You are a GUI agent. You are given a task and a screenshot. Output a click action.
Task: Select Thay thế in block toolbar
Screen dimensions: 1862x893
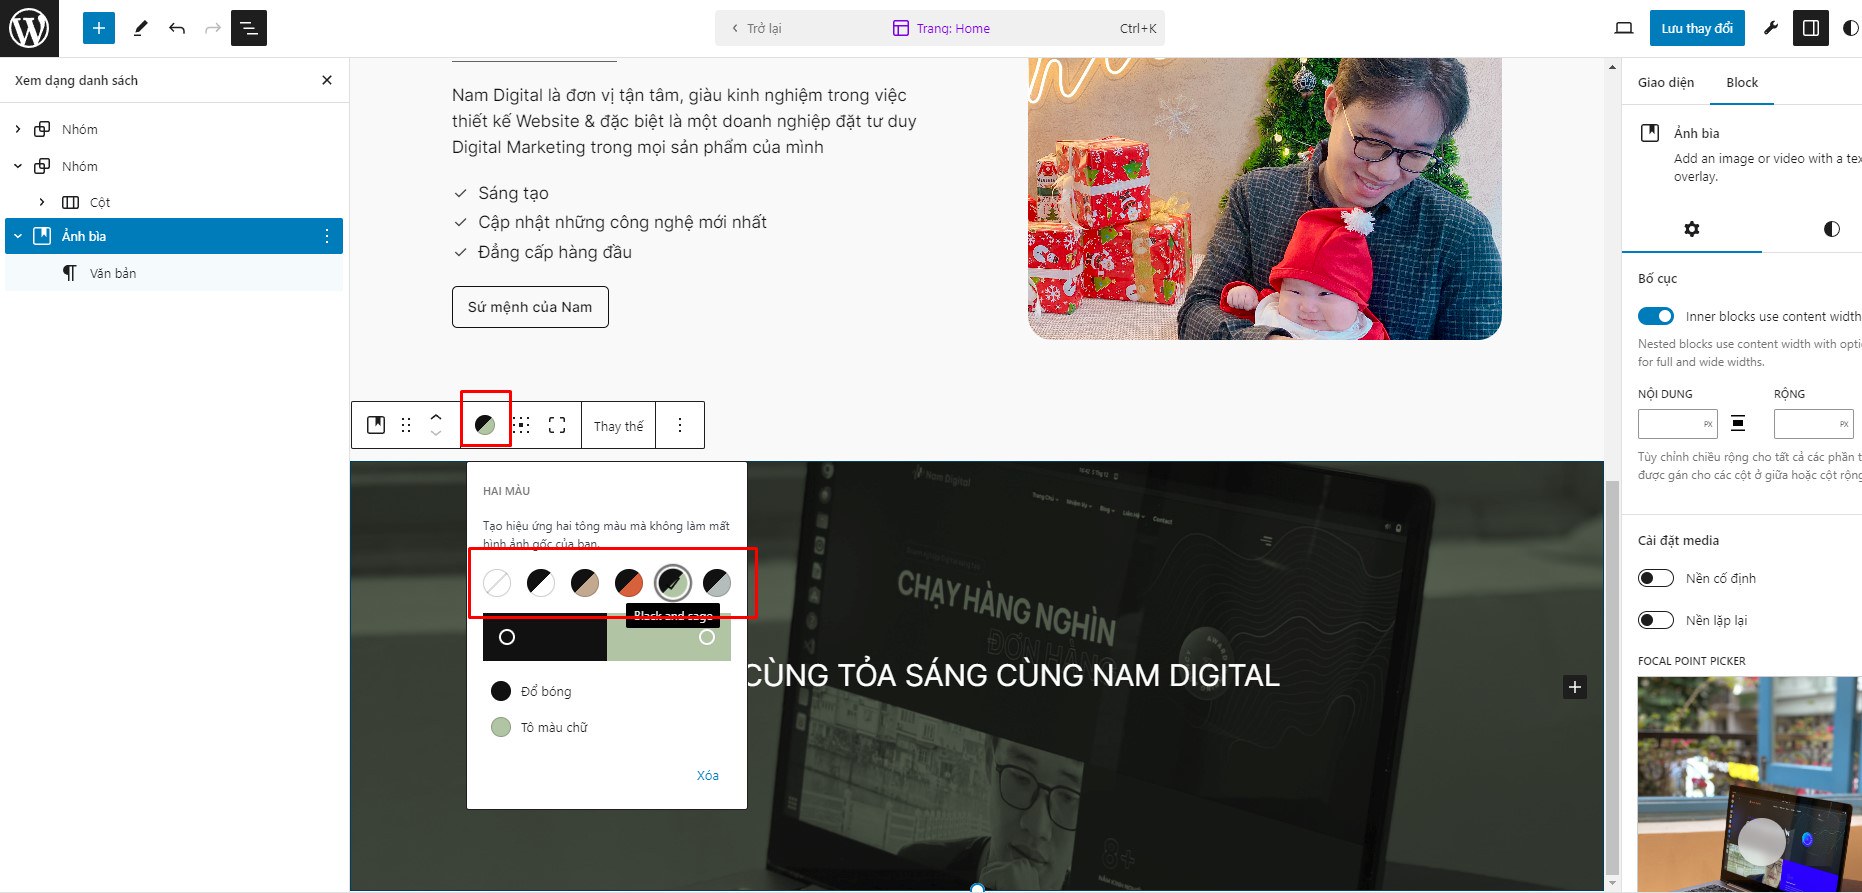pyautogui.click(x=618, y=426)
